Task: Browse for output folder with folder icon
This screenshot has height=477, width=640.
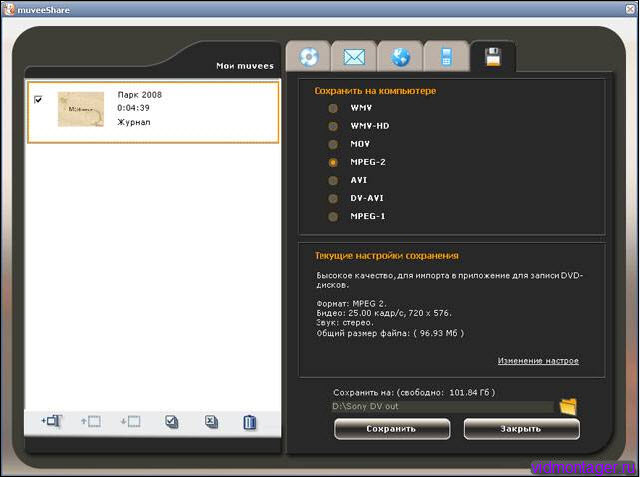Action: pyautogui.click(x=569, y=406)
